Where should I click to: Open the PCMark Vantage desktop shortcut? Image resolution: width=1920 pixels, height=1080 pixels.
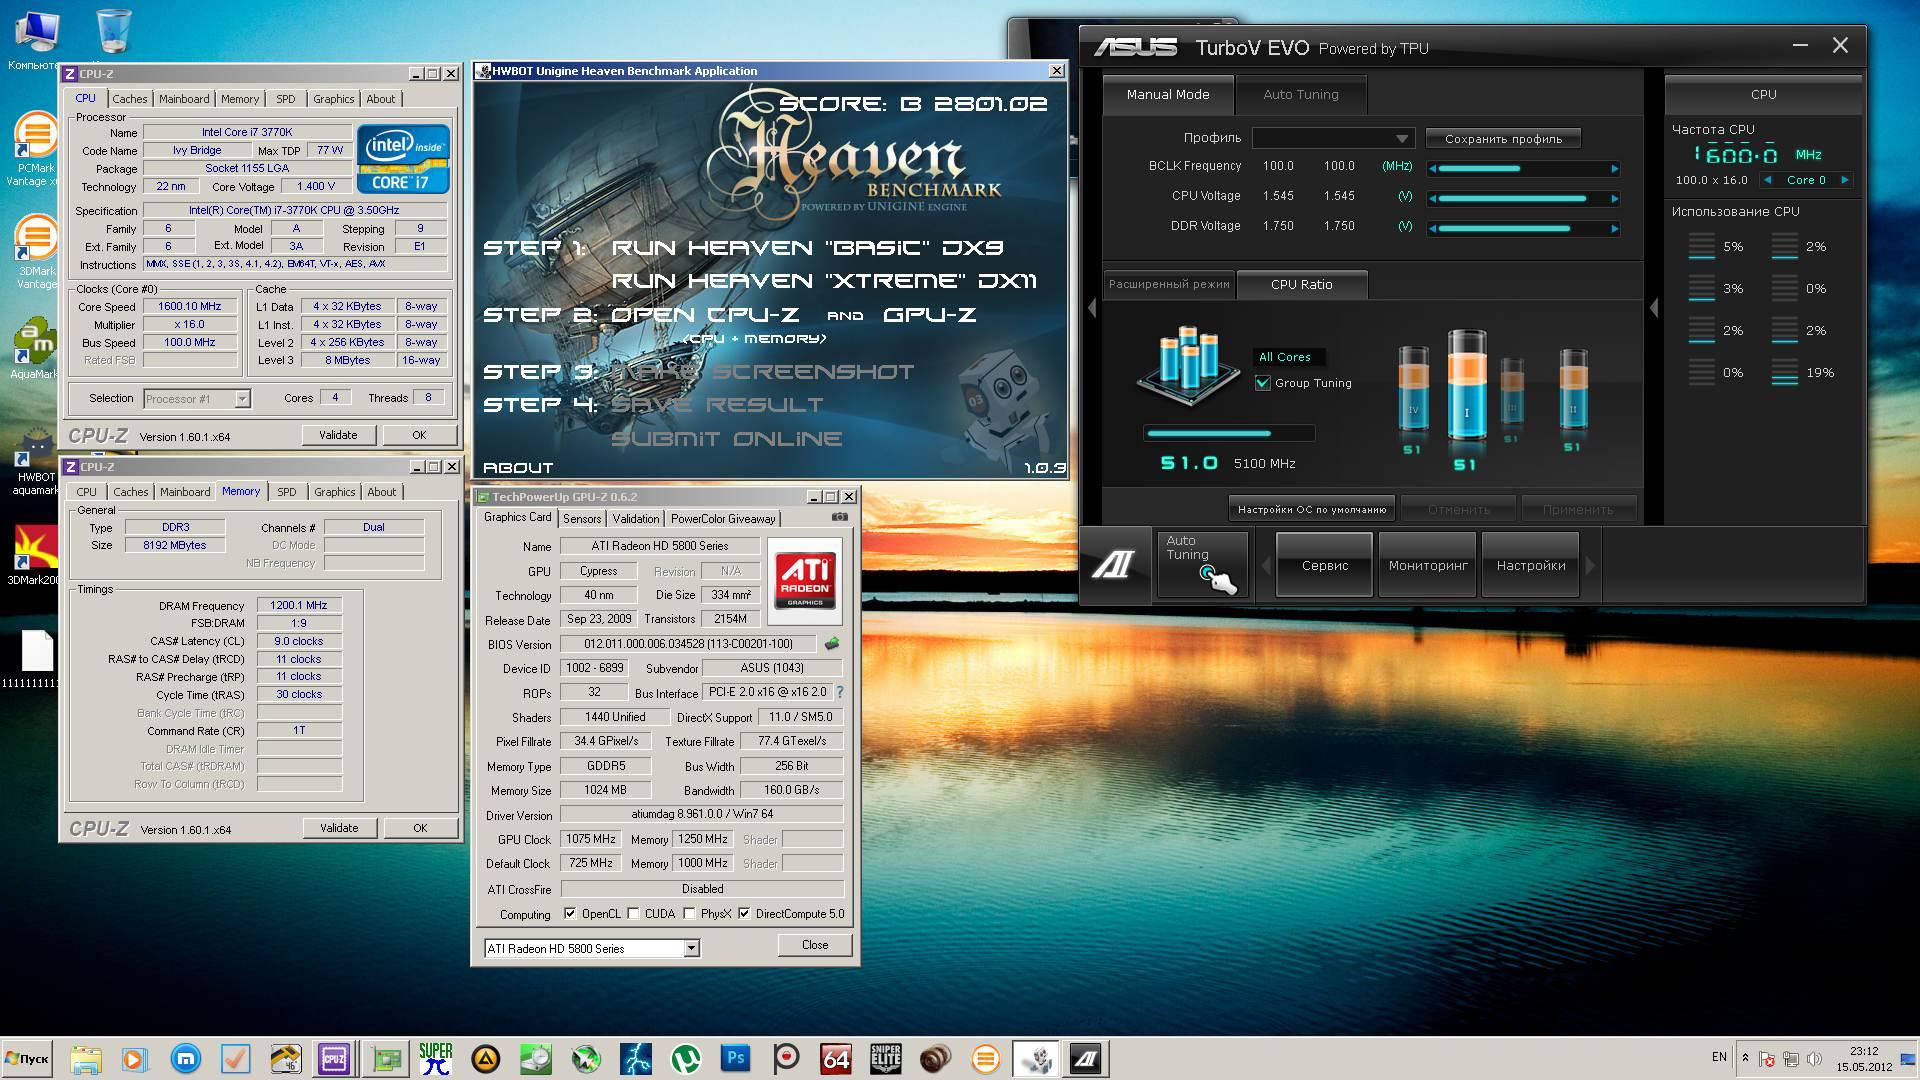37,148
